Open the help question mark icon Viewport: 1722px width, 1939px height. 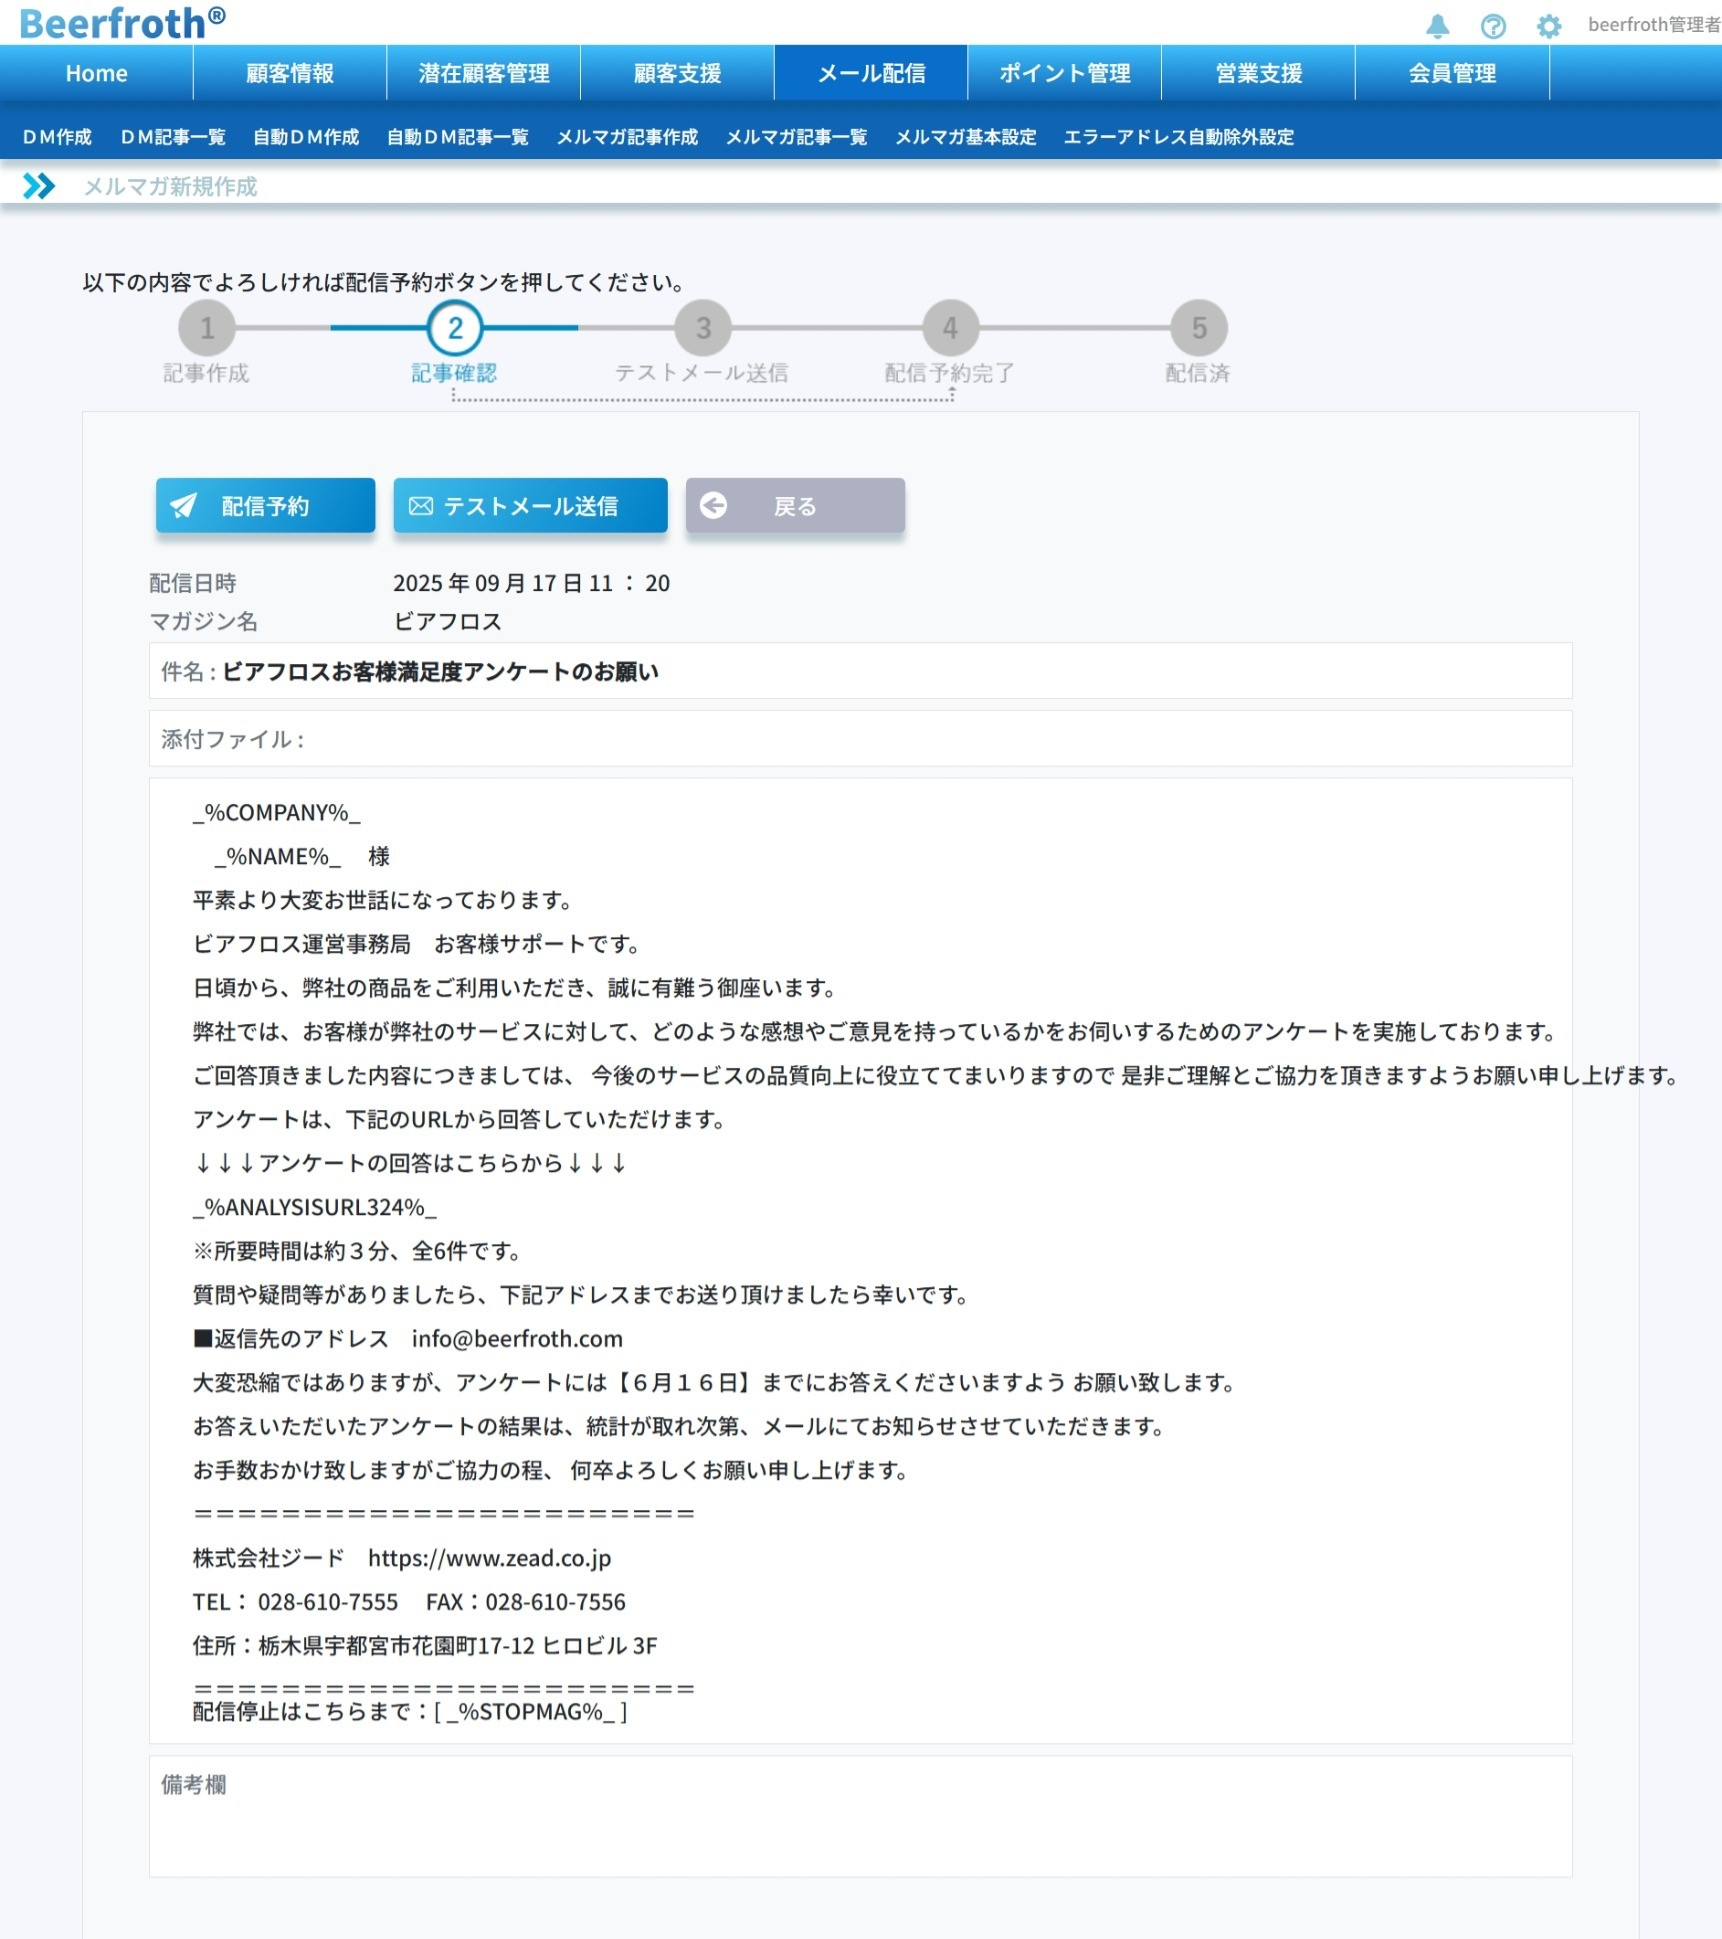(x=1493, y=26)
